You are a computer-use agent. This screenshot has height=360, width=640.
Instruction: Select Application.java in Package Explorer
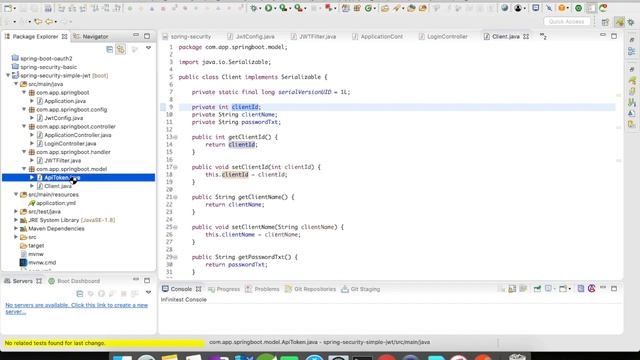click(x=65, y=101)
